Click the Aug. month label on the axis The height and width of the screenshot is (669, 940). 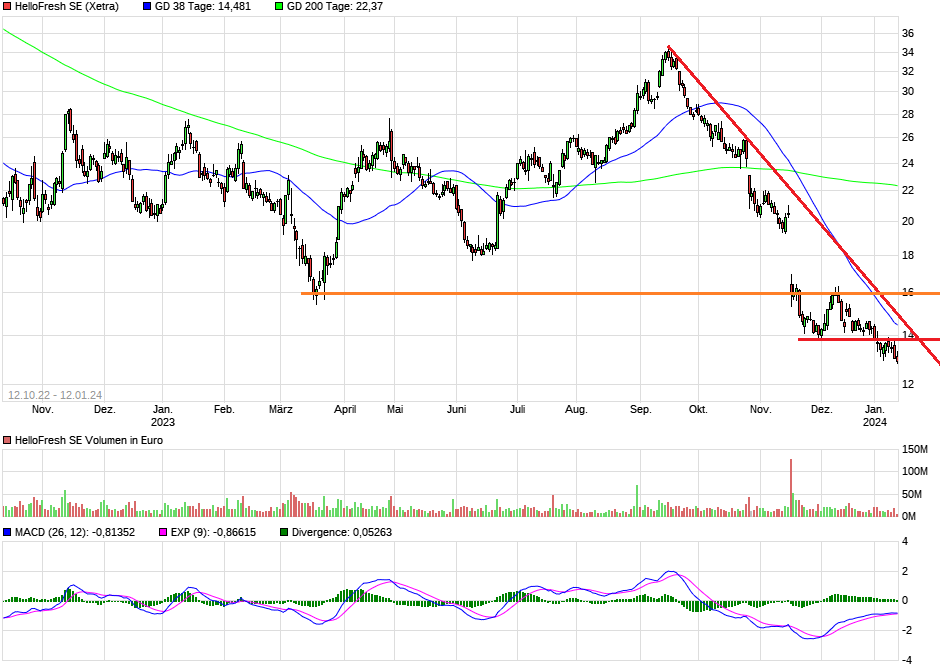[x=576, y=409]
